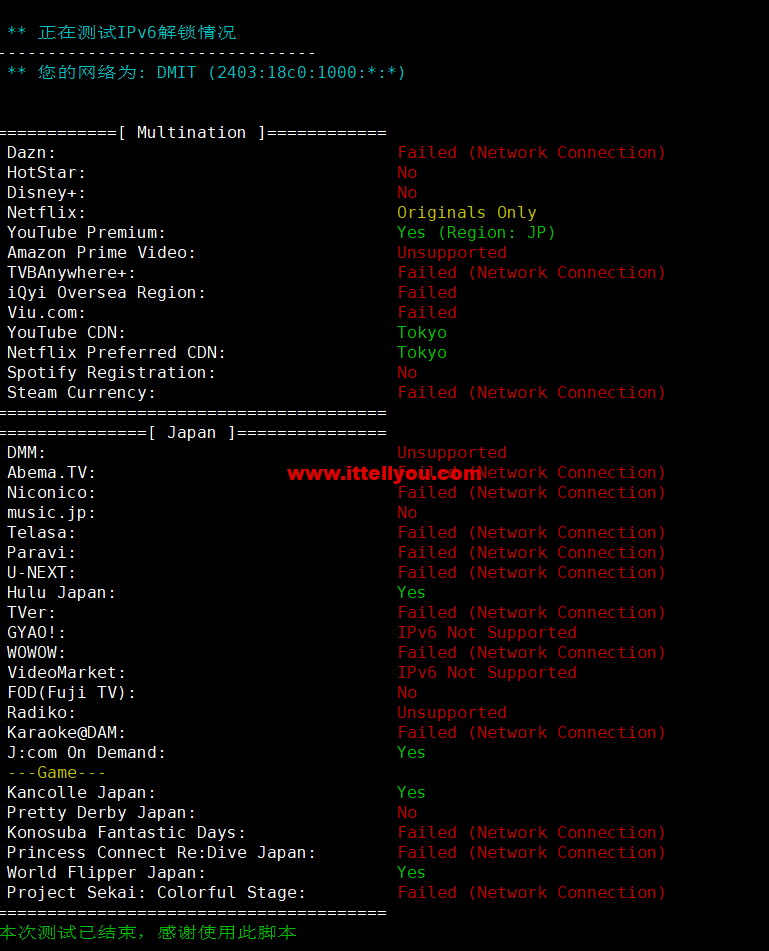Click the YouTube Premium 'Yes (Region: JP)' result
This screenshot has height=951, width=769.
point(476,232)
